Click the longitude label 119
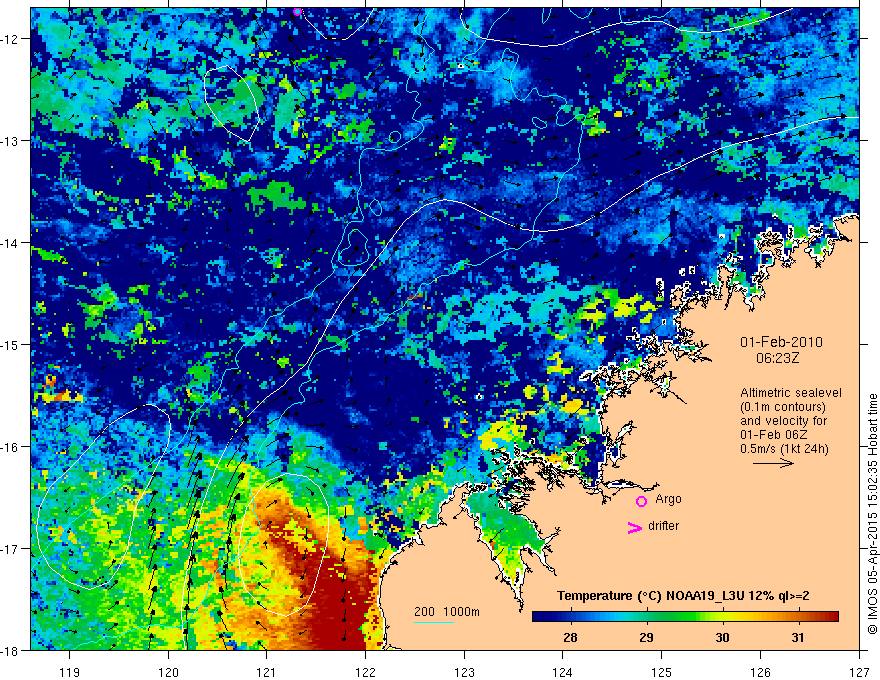The width and height of the screenshot is (880, 680). click(x=70, y=672)
